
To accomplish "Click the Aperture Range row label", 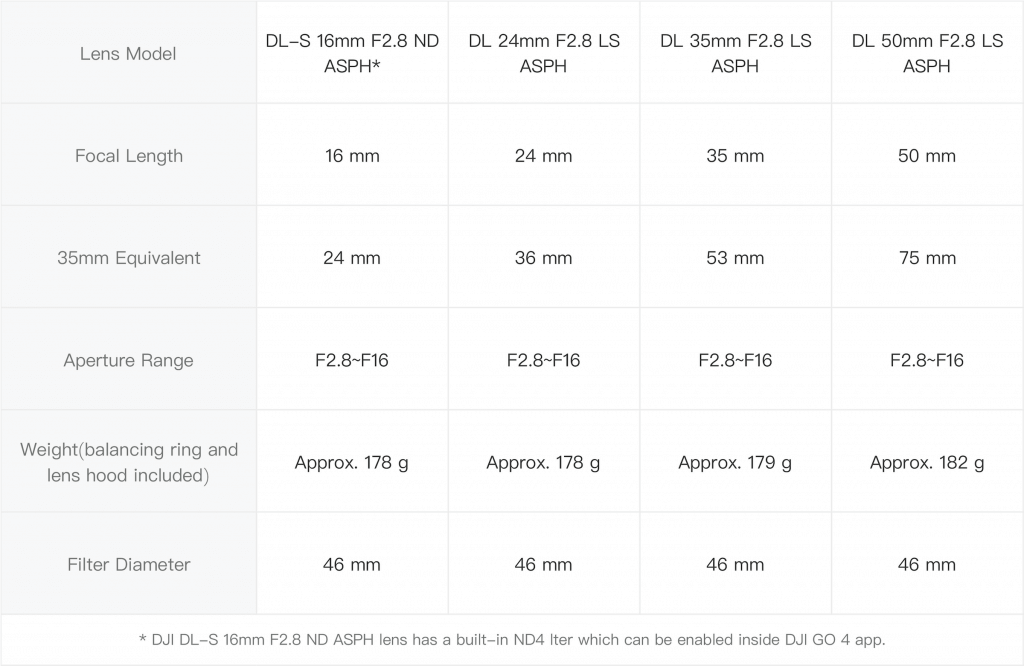I will [x=128, y=360].
